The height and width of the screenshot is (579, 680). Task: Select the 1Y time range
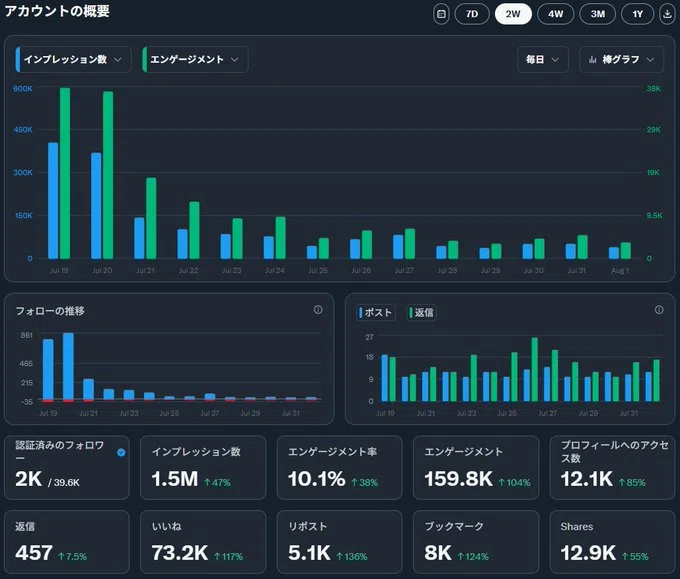[x=638, y=14]
